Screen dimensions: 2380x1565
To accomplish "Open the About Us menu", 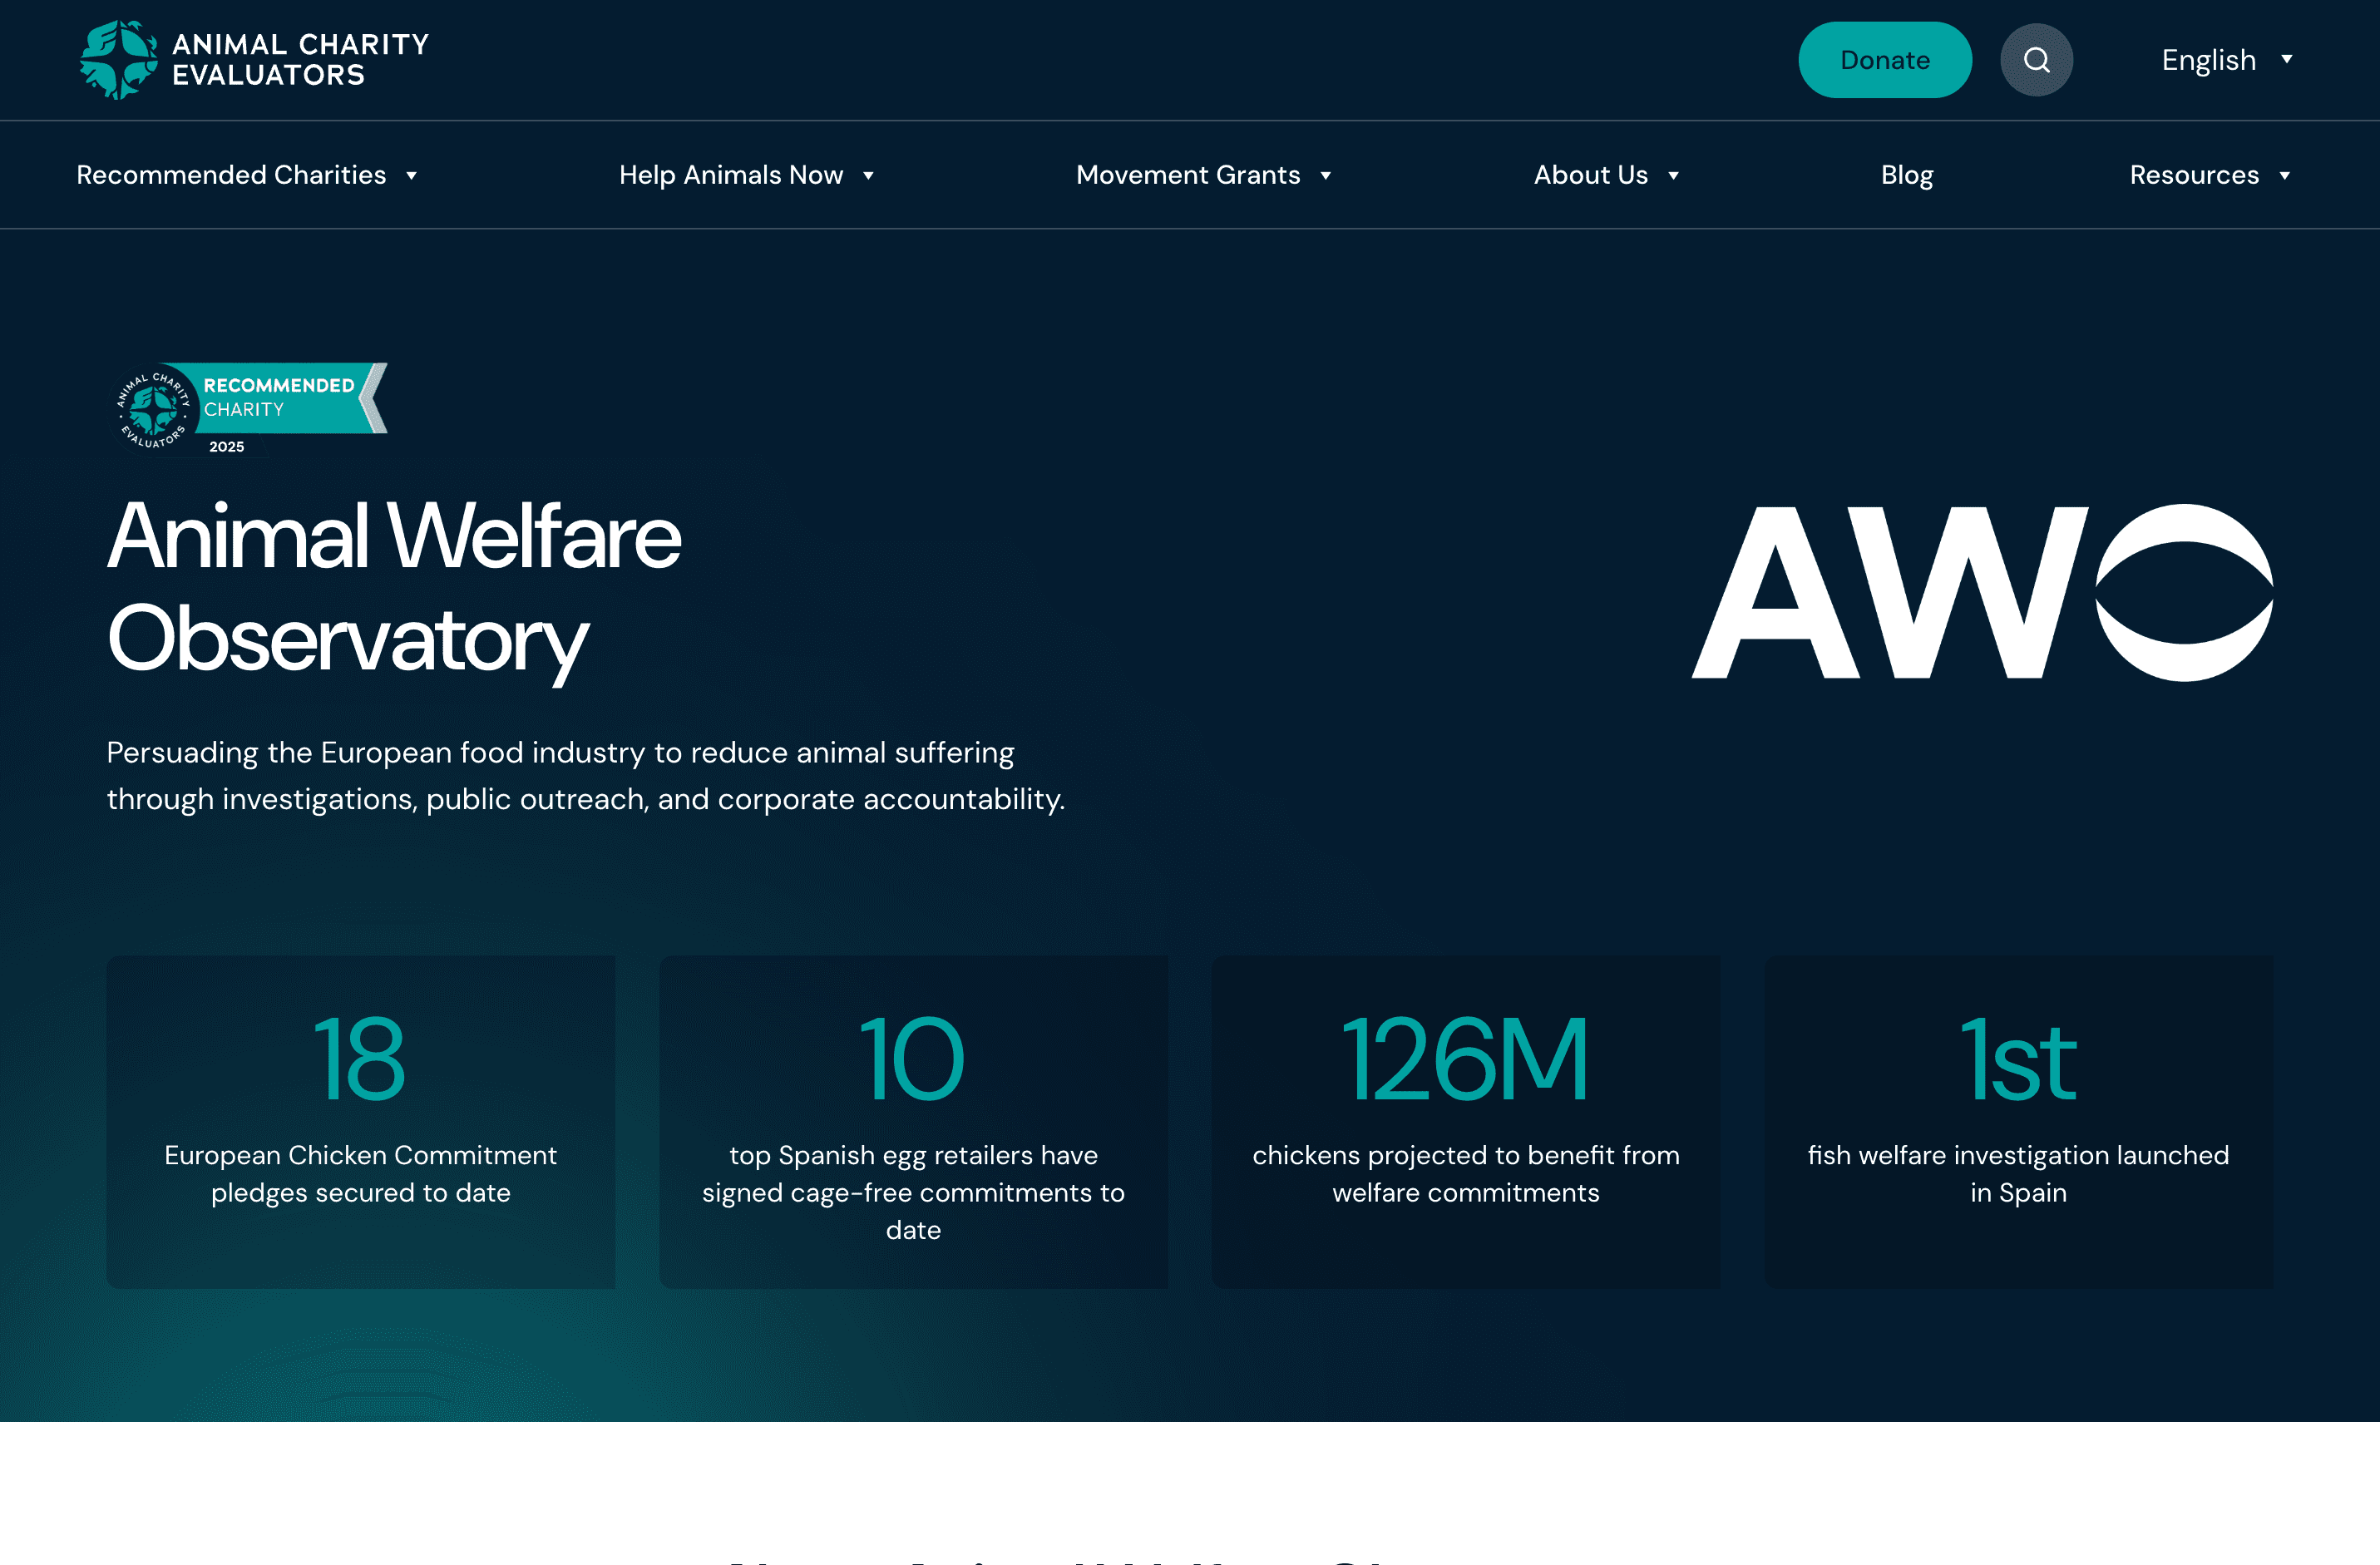I will [x=1591, y=175].
